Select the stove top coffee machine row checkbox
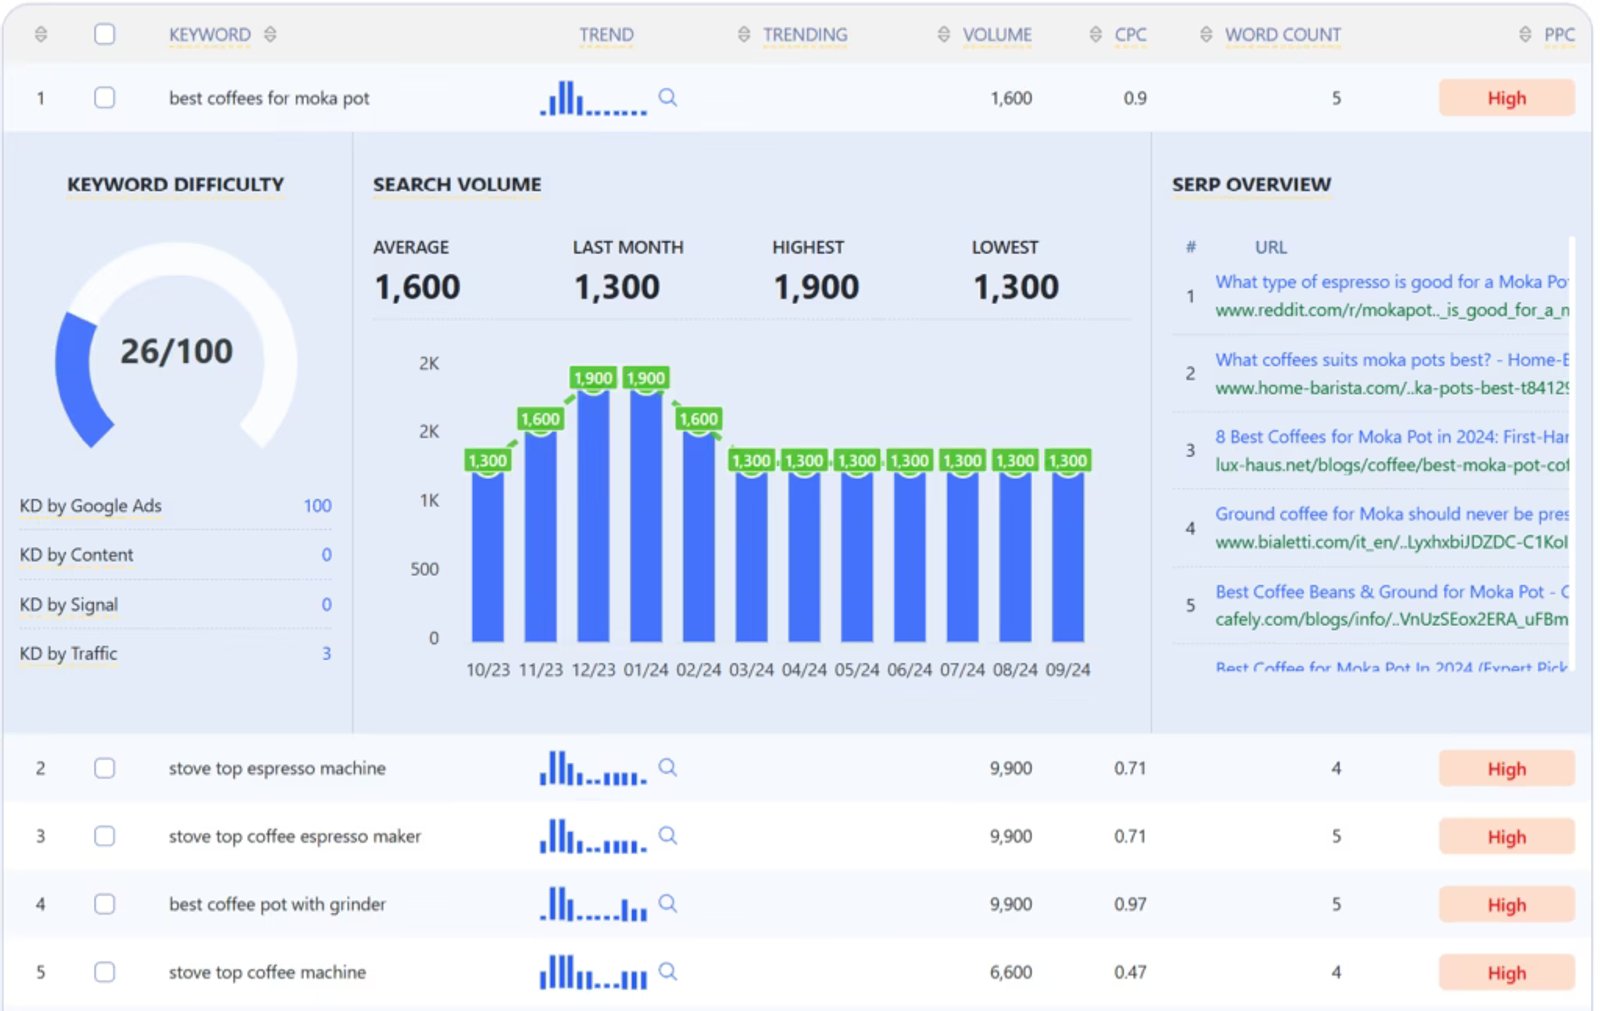This screenshot has height=1011, width=1600. (105, 972)
